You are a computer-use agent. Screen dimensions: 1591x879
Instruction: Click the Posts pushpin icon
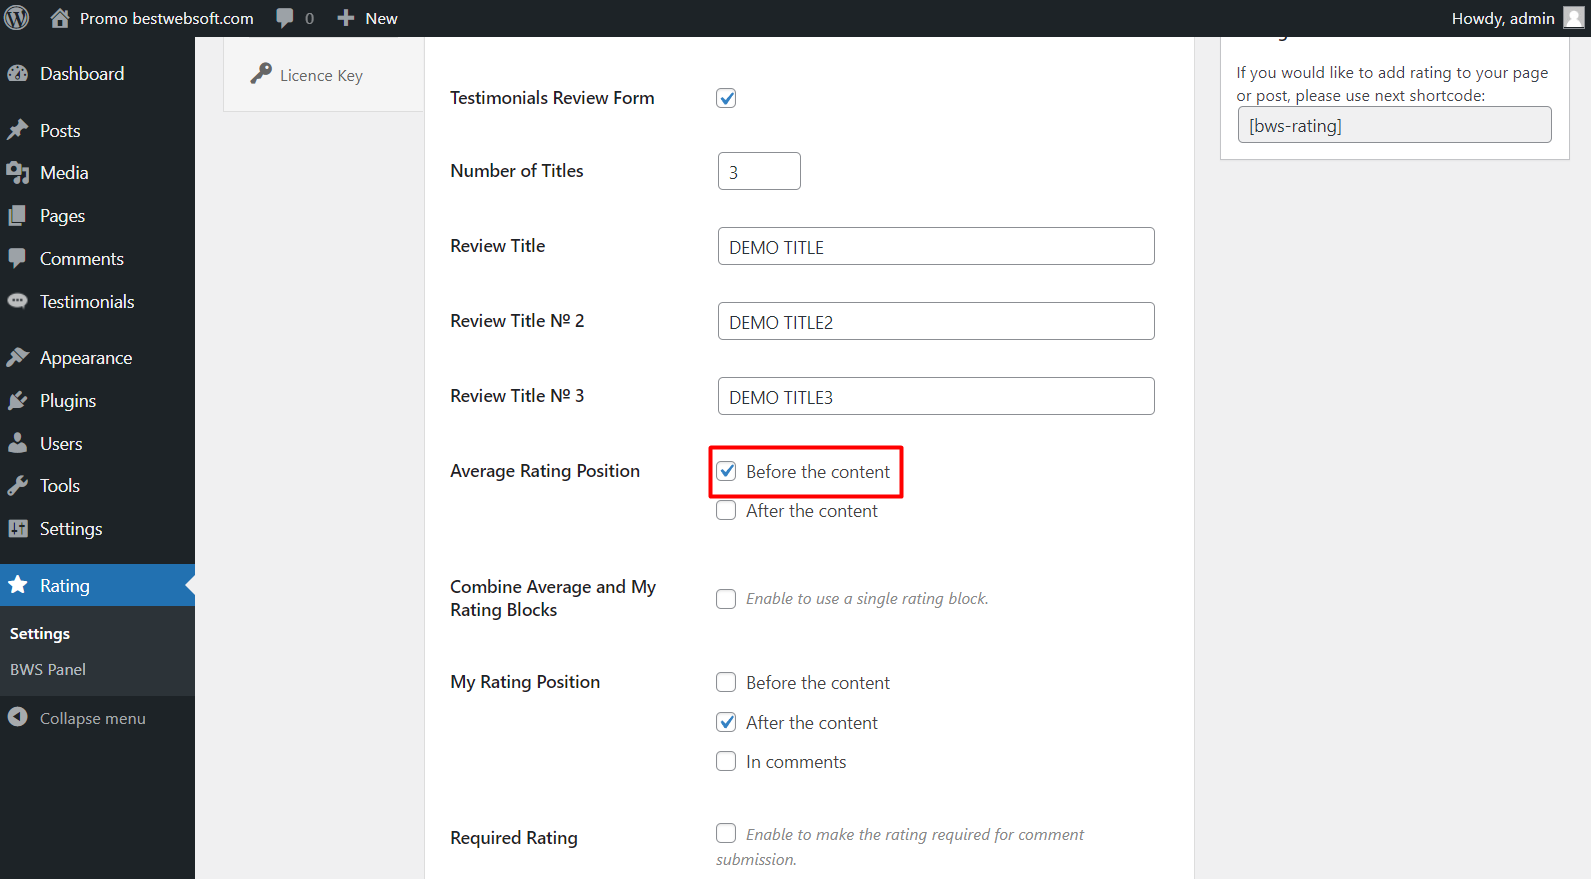[x=18, y=130]
